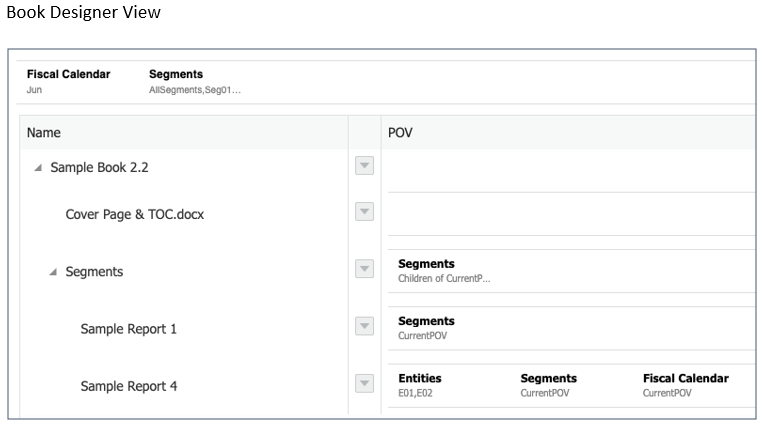Open the dropdown arrow for Sample Report 4
Screen dimensions: 762x425
click(365, 384)
